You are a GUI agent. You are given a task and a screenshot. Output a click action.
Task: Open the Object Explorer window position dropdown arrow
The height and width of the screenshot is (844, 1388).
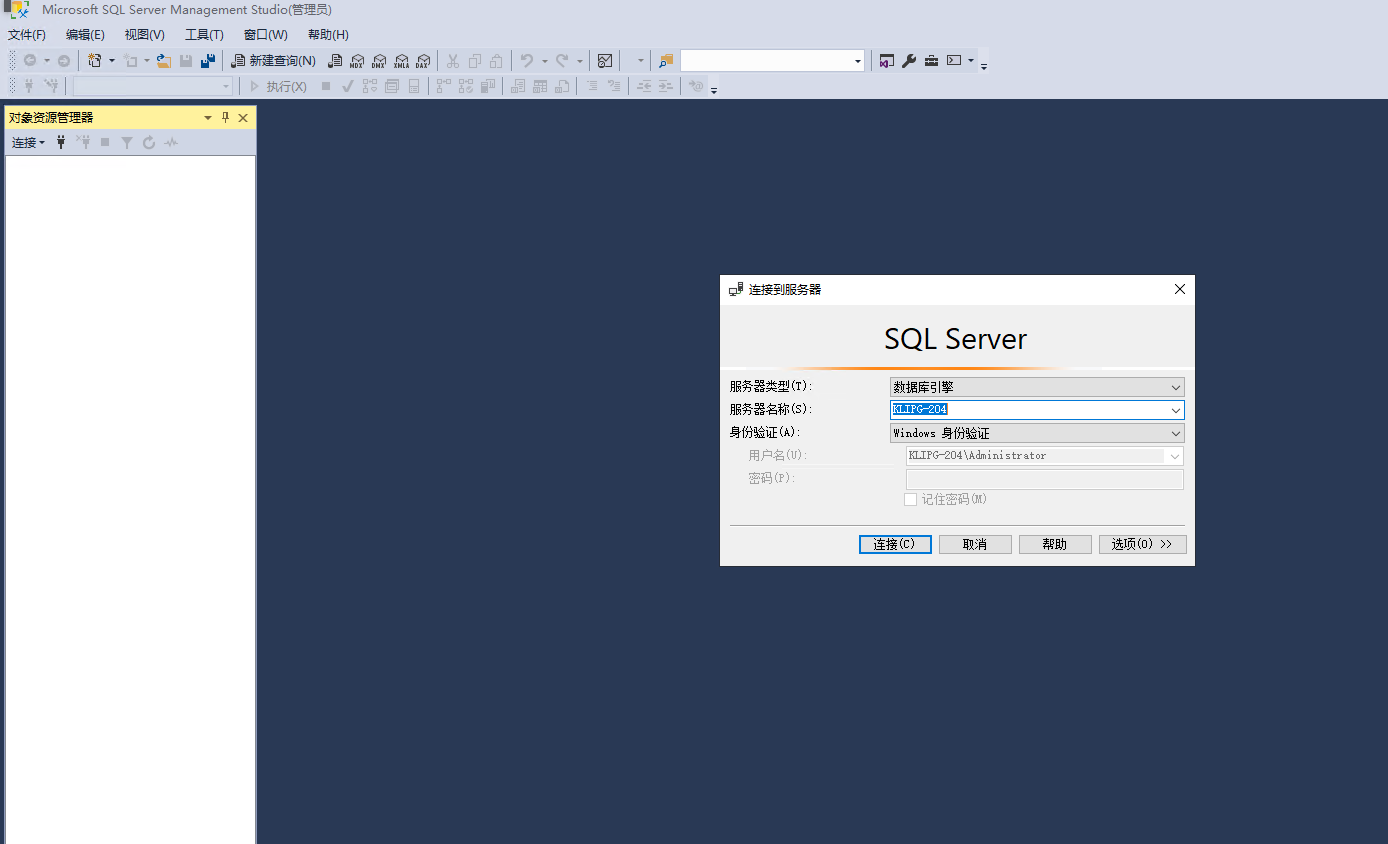tap(208, 118)
